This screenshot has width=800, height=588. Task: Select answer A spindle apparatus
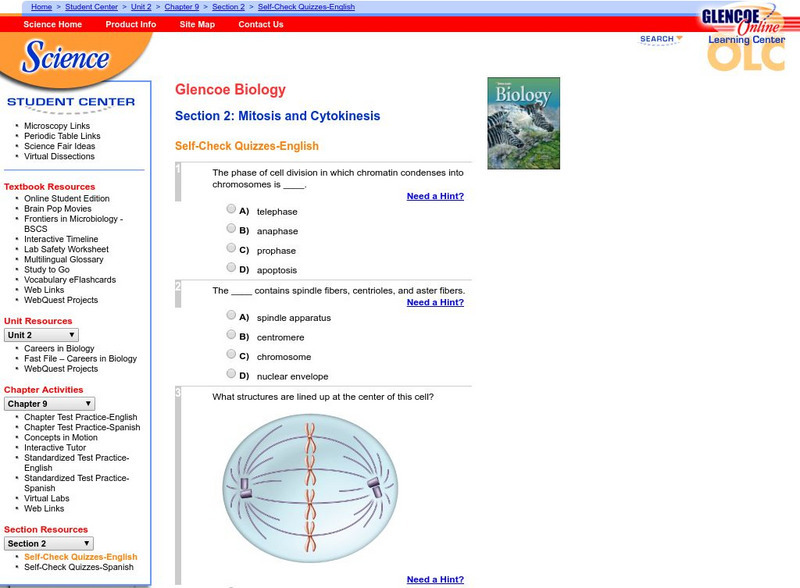point(231,315)
